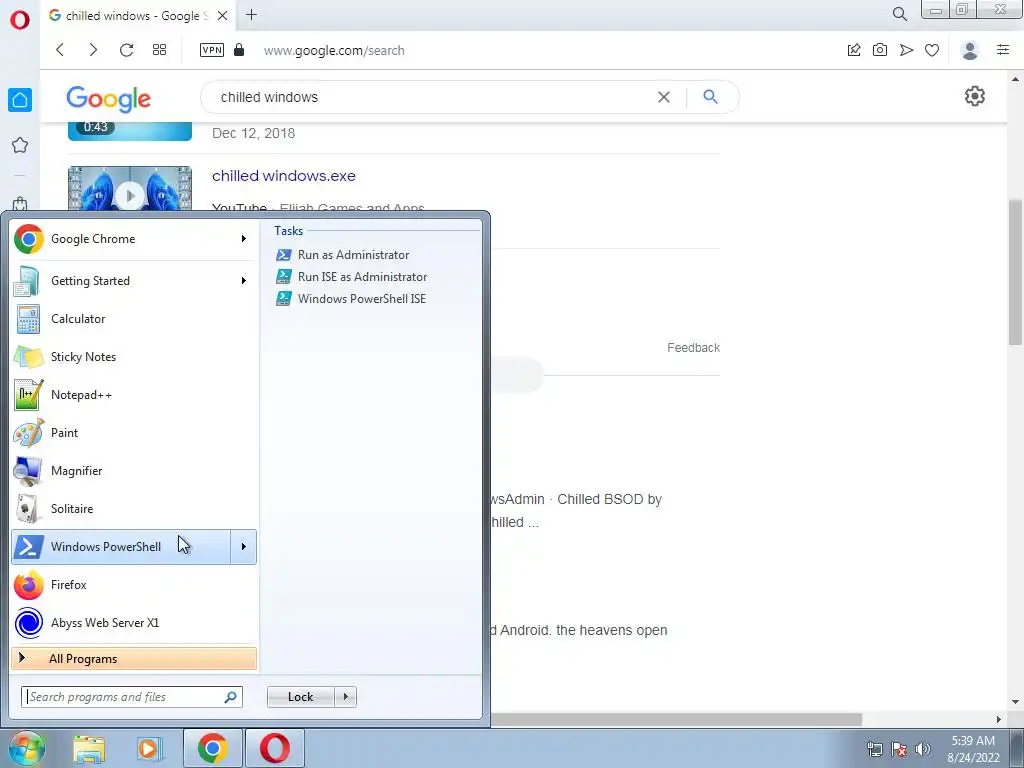Submit search with magnifier button

click(x=711, y=97)
